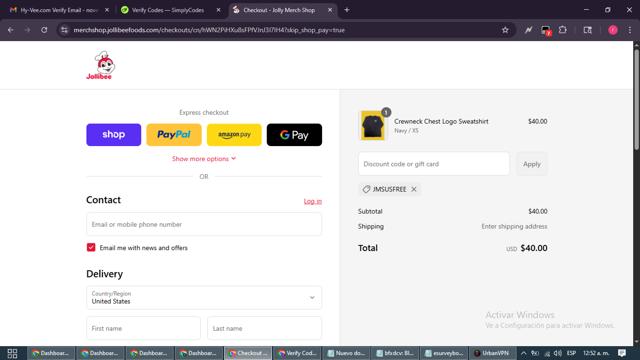Image resolution: width=640 pixels, height=360 pixels.
Task: Reload the checkout page
Action: 44,30
